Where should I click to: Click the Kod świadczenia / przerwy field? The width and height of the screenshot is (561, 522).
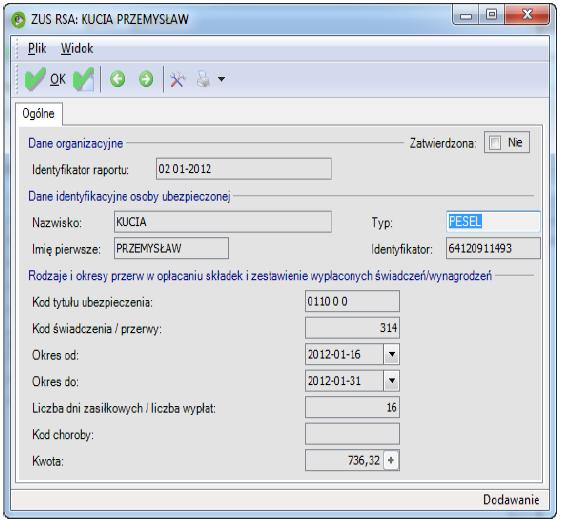tap(352, 328)
